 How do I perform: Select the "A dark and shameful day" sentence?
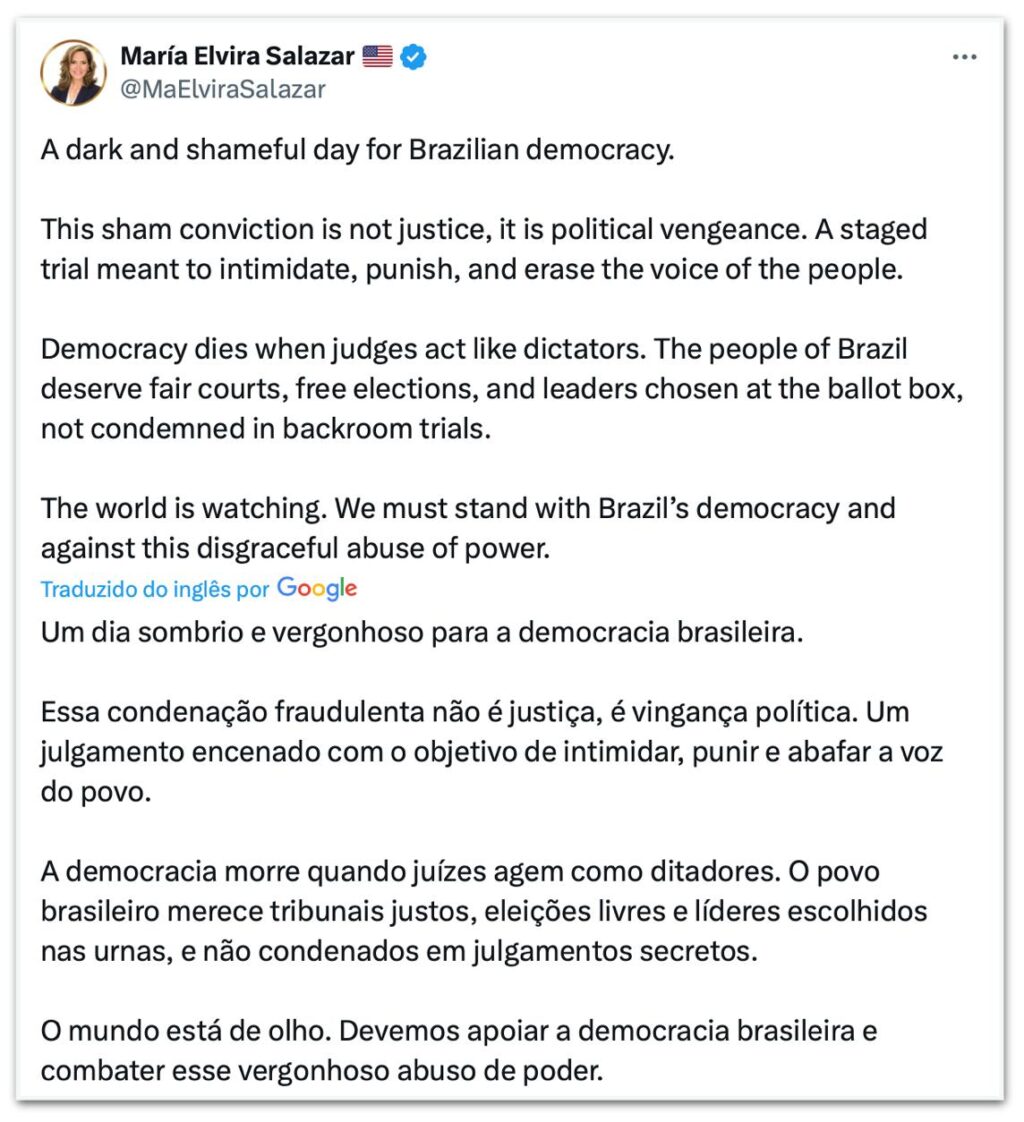tap(359, 150)
